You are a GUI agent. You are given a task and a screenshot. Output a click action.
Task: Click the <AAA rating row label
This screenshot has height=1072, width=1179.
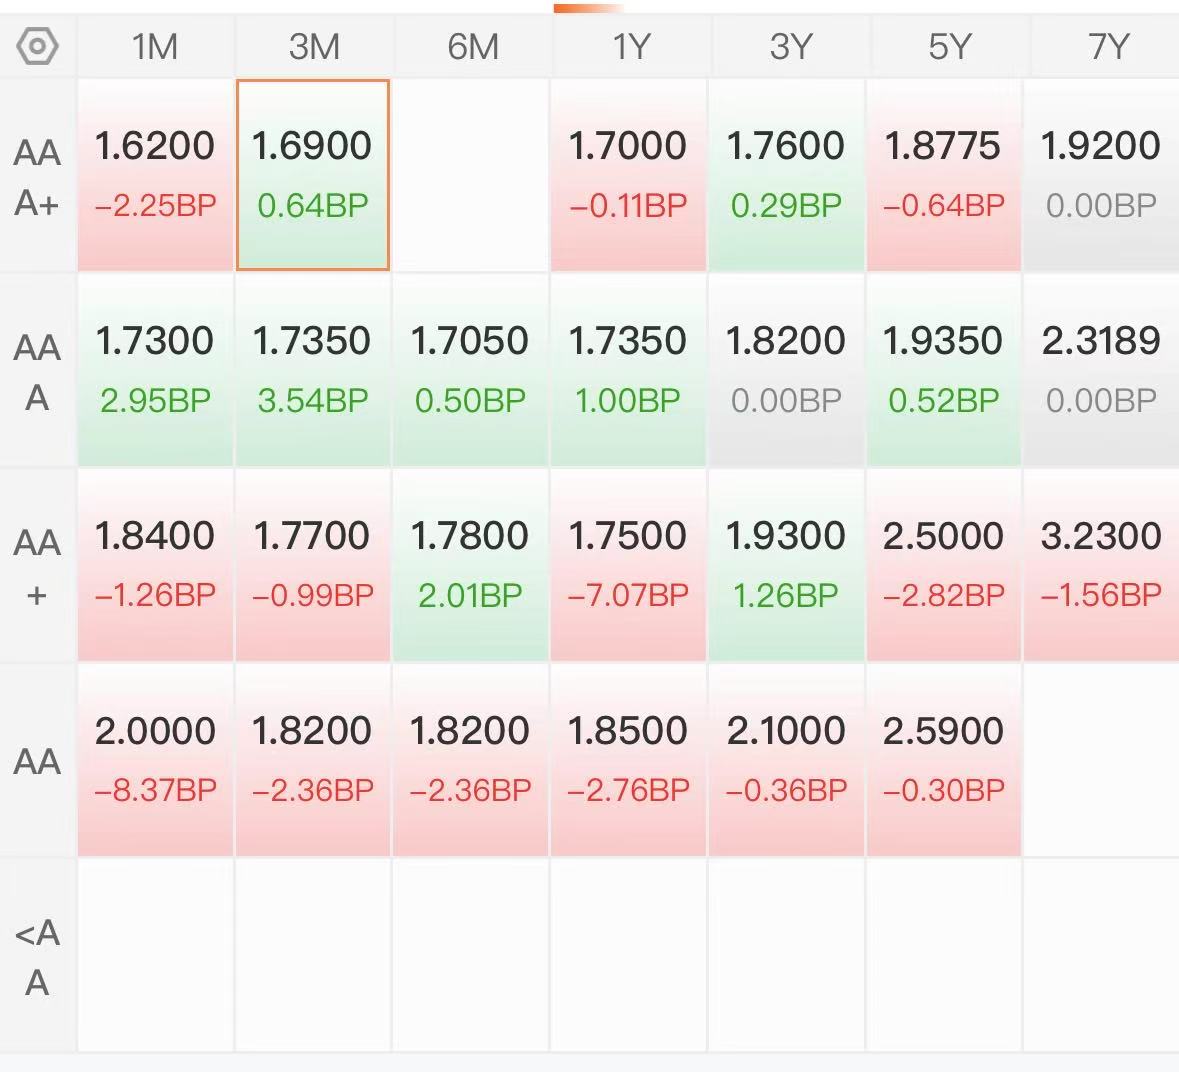coord(37,957)
